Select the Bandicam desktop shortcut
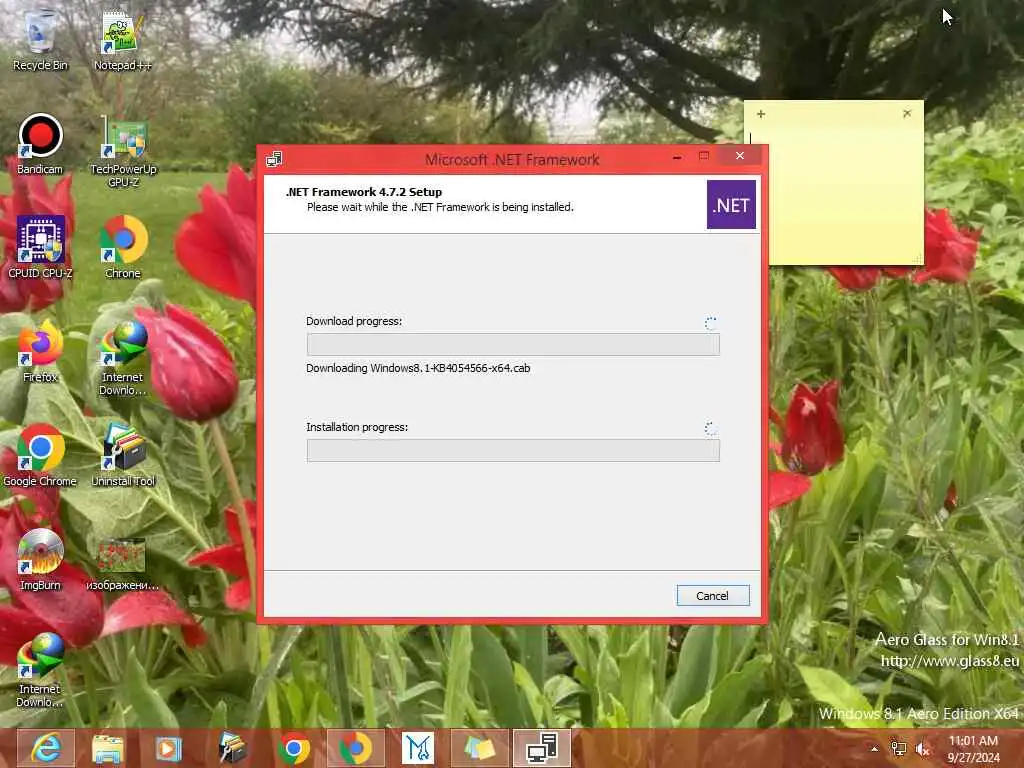The width and height of the screenshot is (1024, 768). 40,144
